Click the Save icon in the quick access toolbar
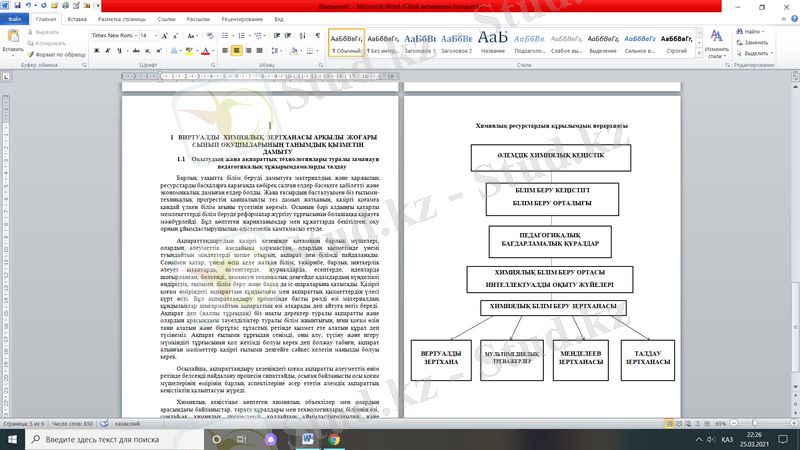This screenshot has width=800, height=450. pos(19,5)
